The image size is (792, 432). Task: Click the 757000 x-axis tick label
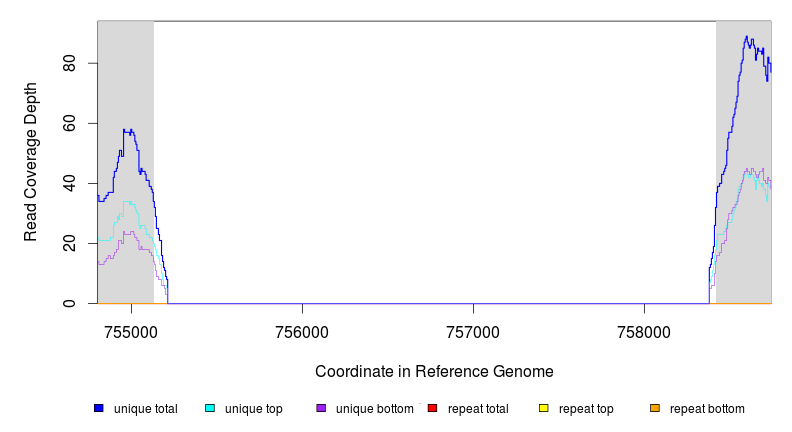click(x=474, y=333)
